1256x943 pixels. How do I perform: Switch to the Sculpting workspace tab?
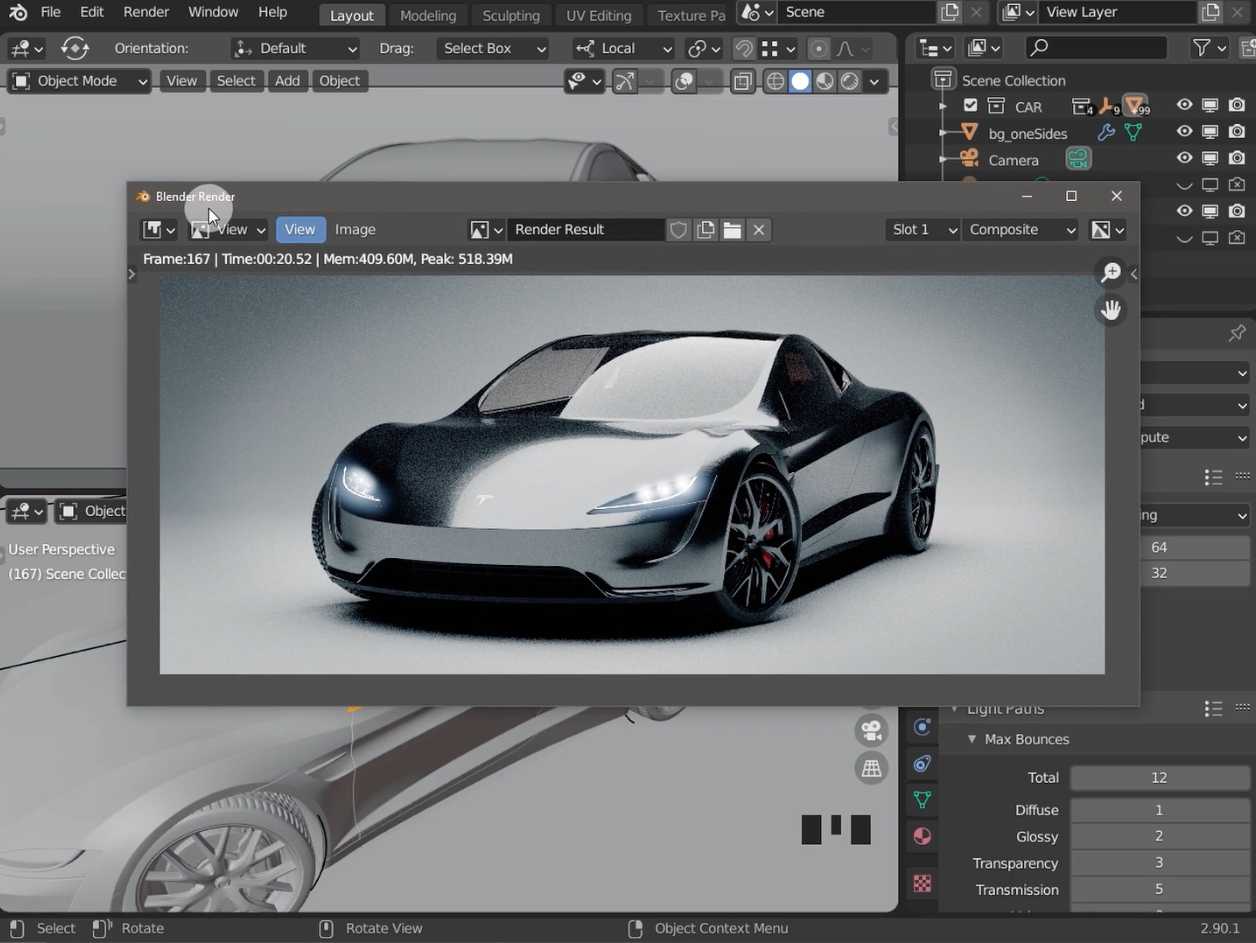pos(510,15)
